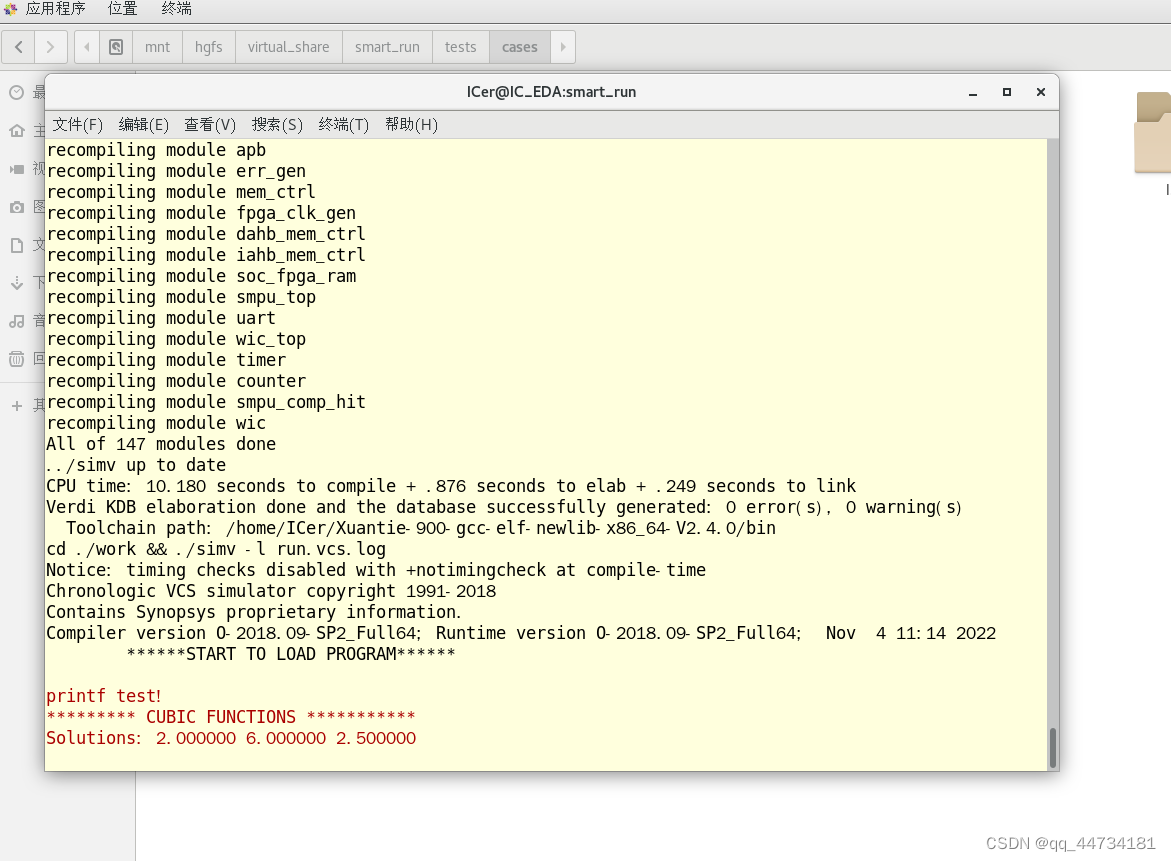
Task: Jump to the tests breadcrumb folder
Action: point(460,46)
